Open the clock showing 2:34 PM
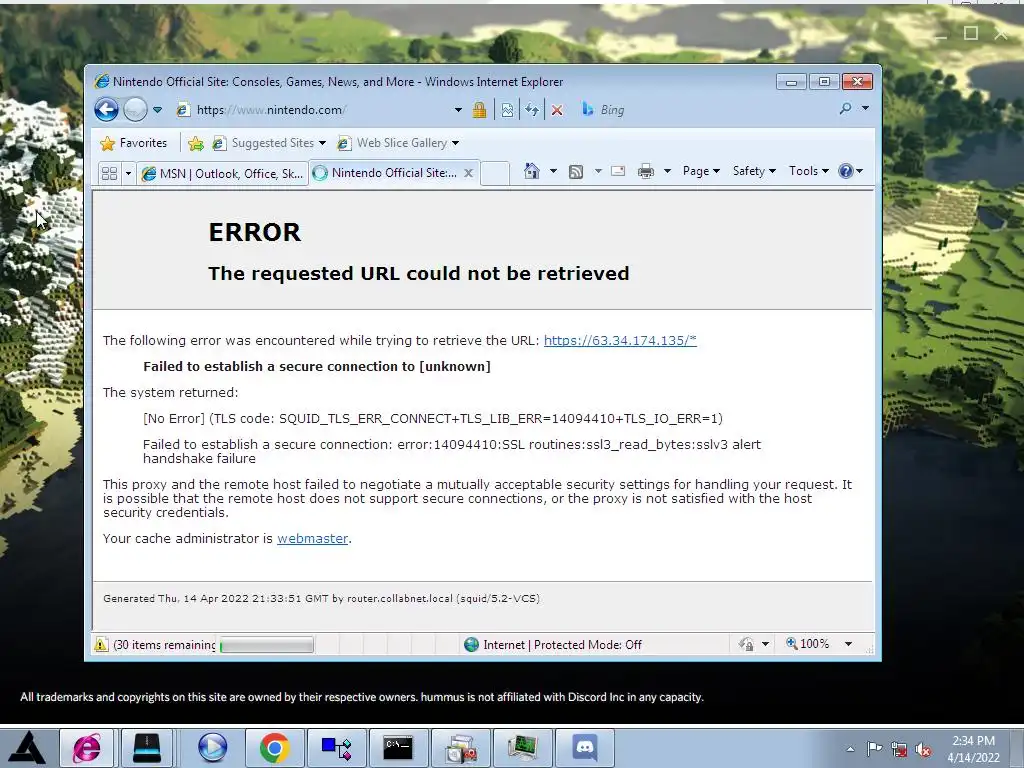The image size is (1024, 768). pyautogui.click(x=974, y=749)
